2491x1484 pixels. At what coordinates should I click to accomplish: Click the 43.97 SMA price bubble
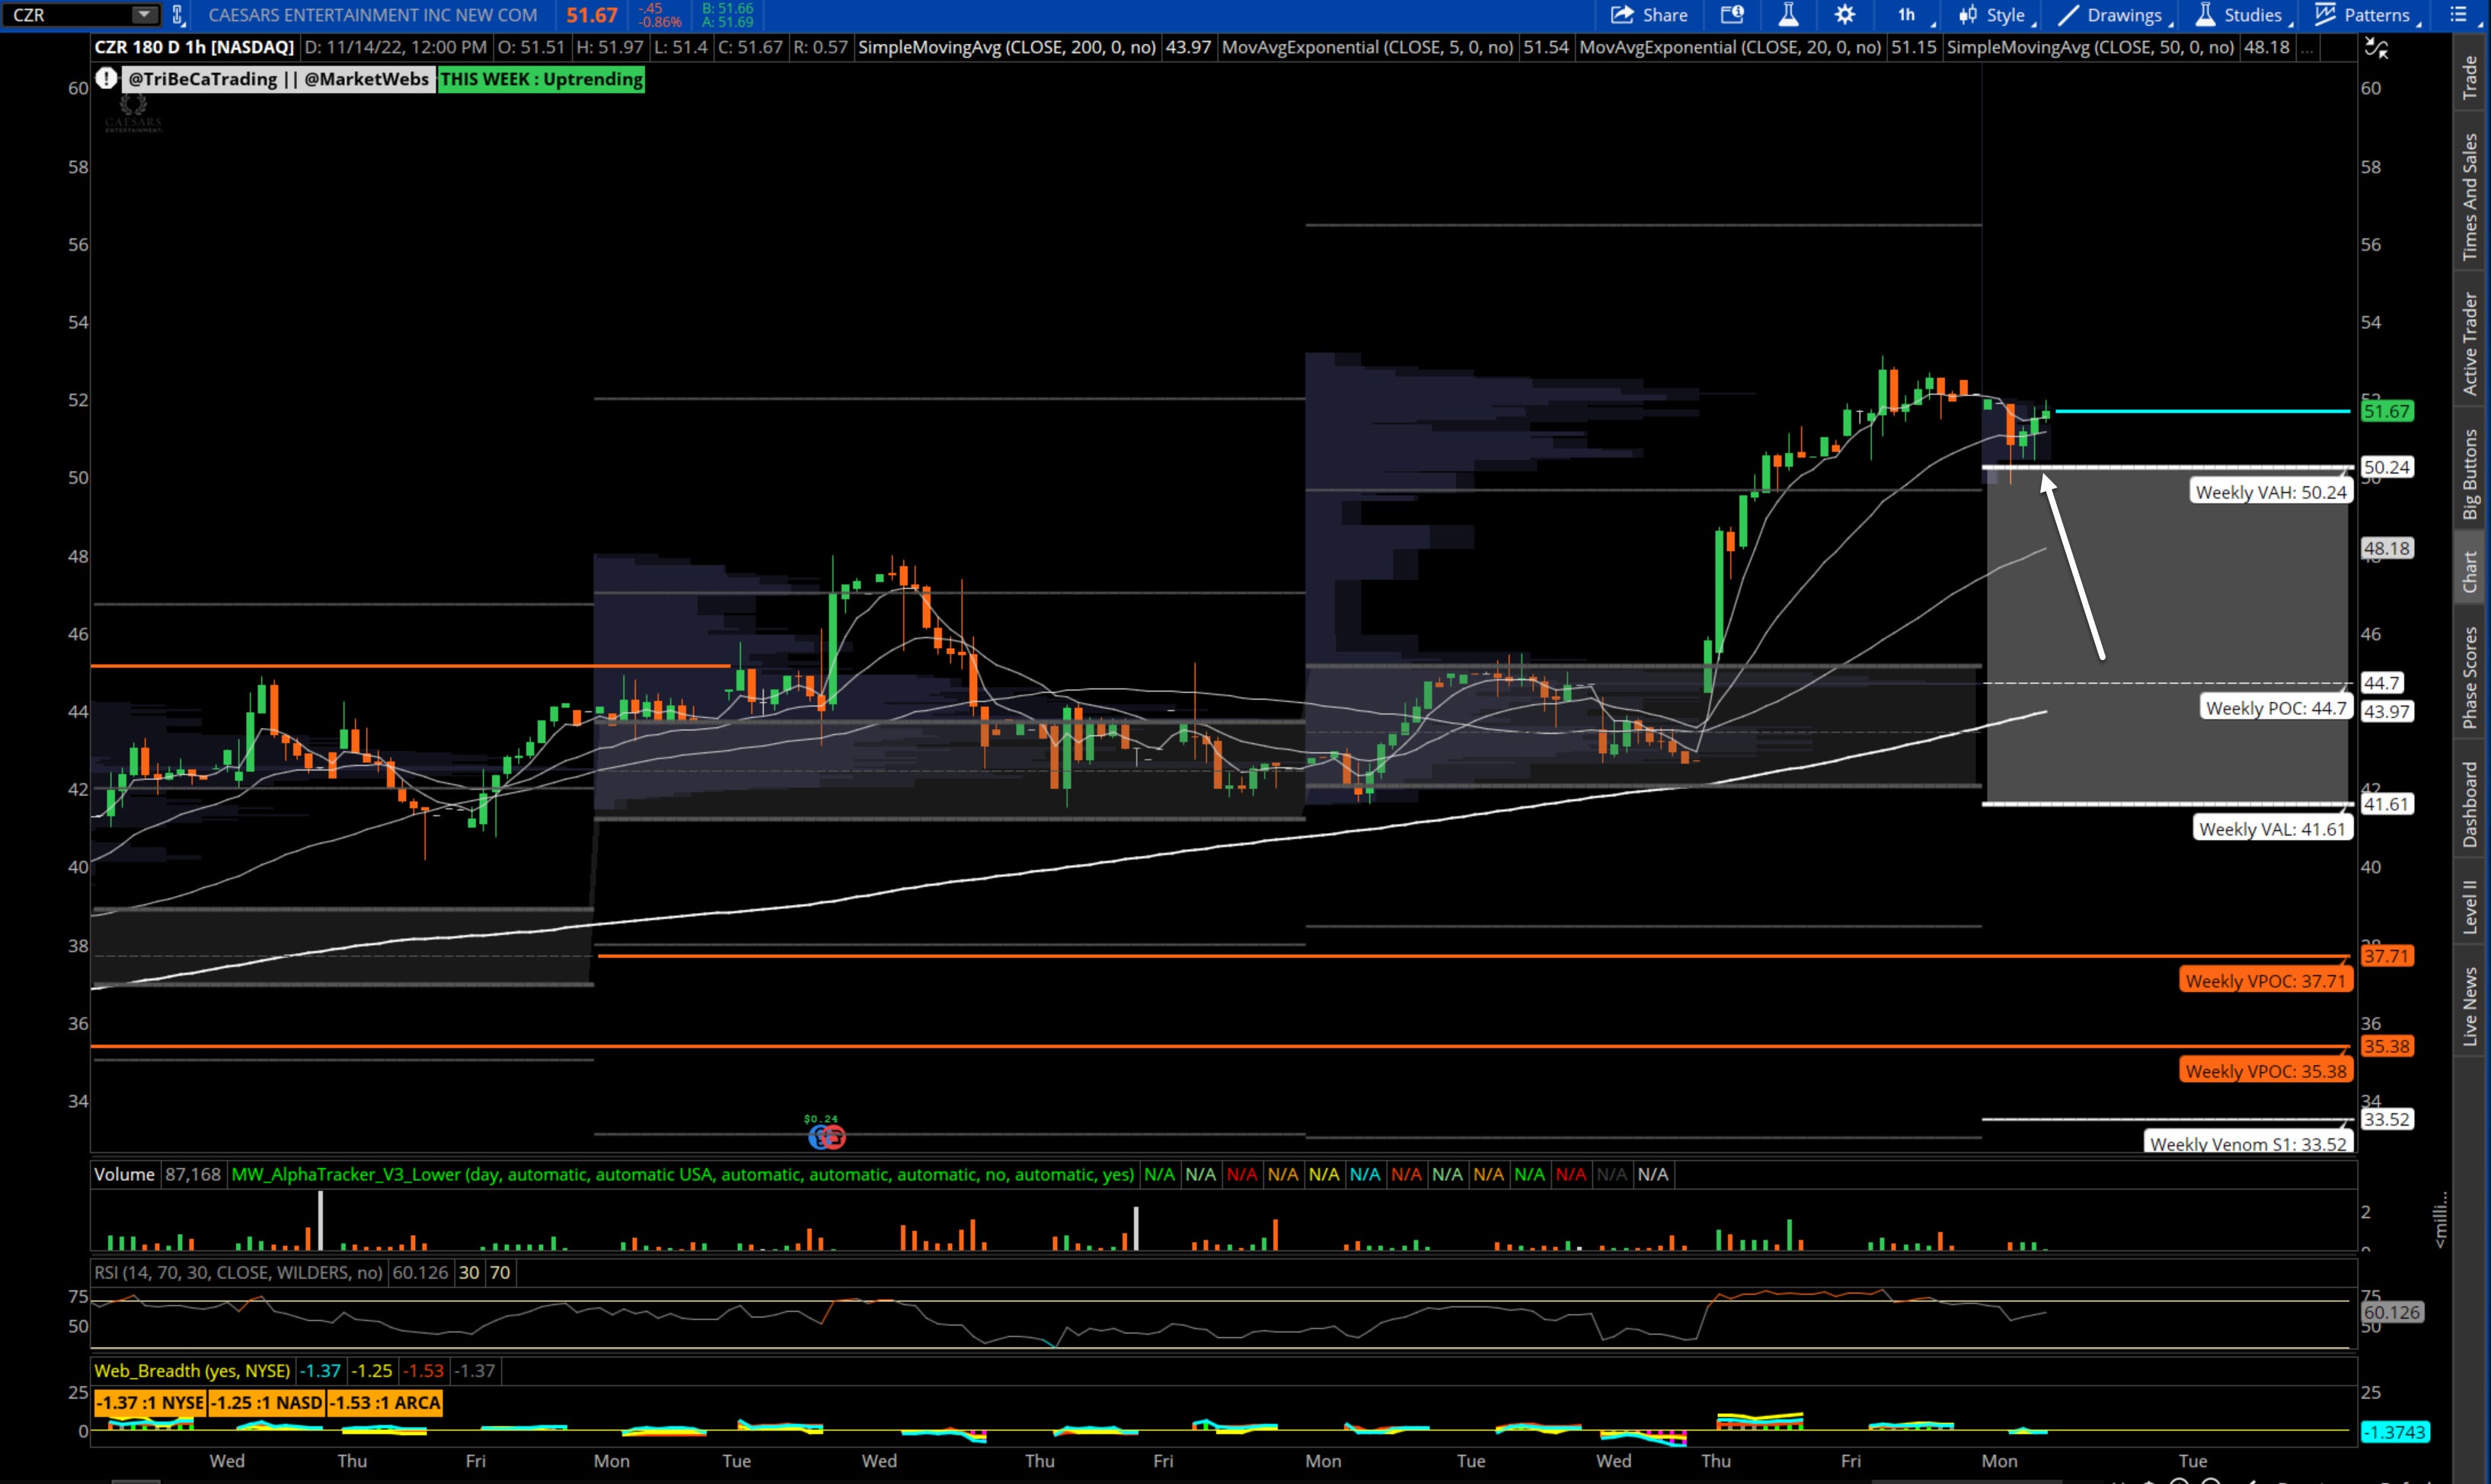2386,711
